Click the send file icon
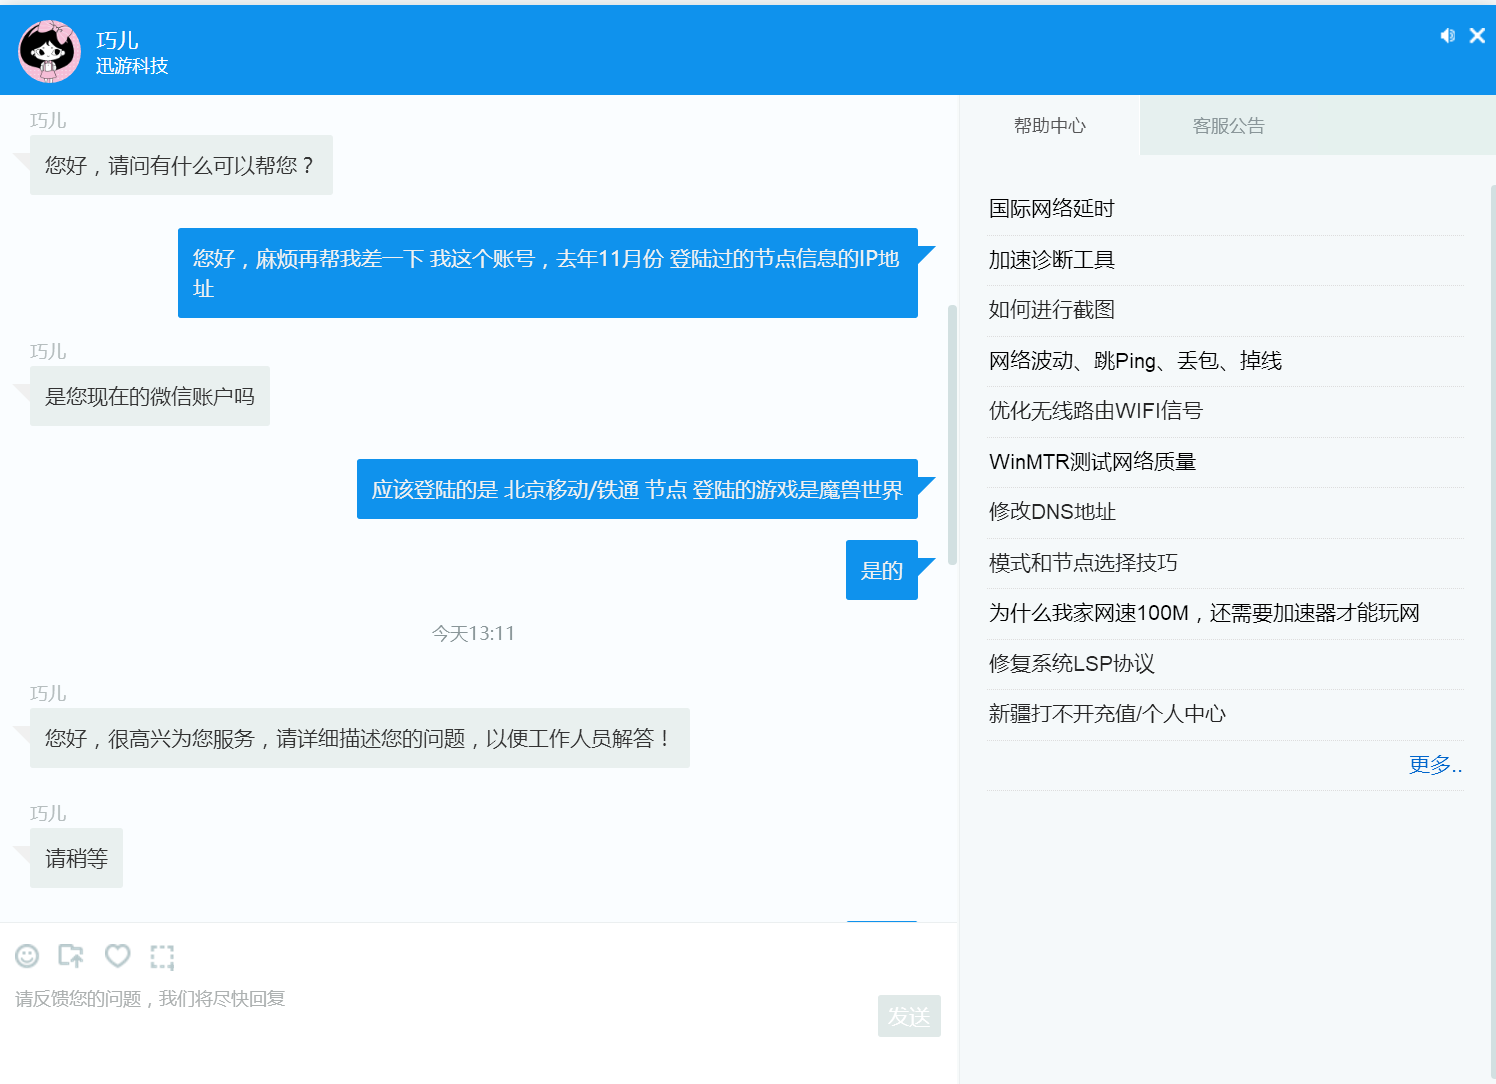1496x1084 pixels. tap(71, 956)
